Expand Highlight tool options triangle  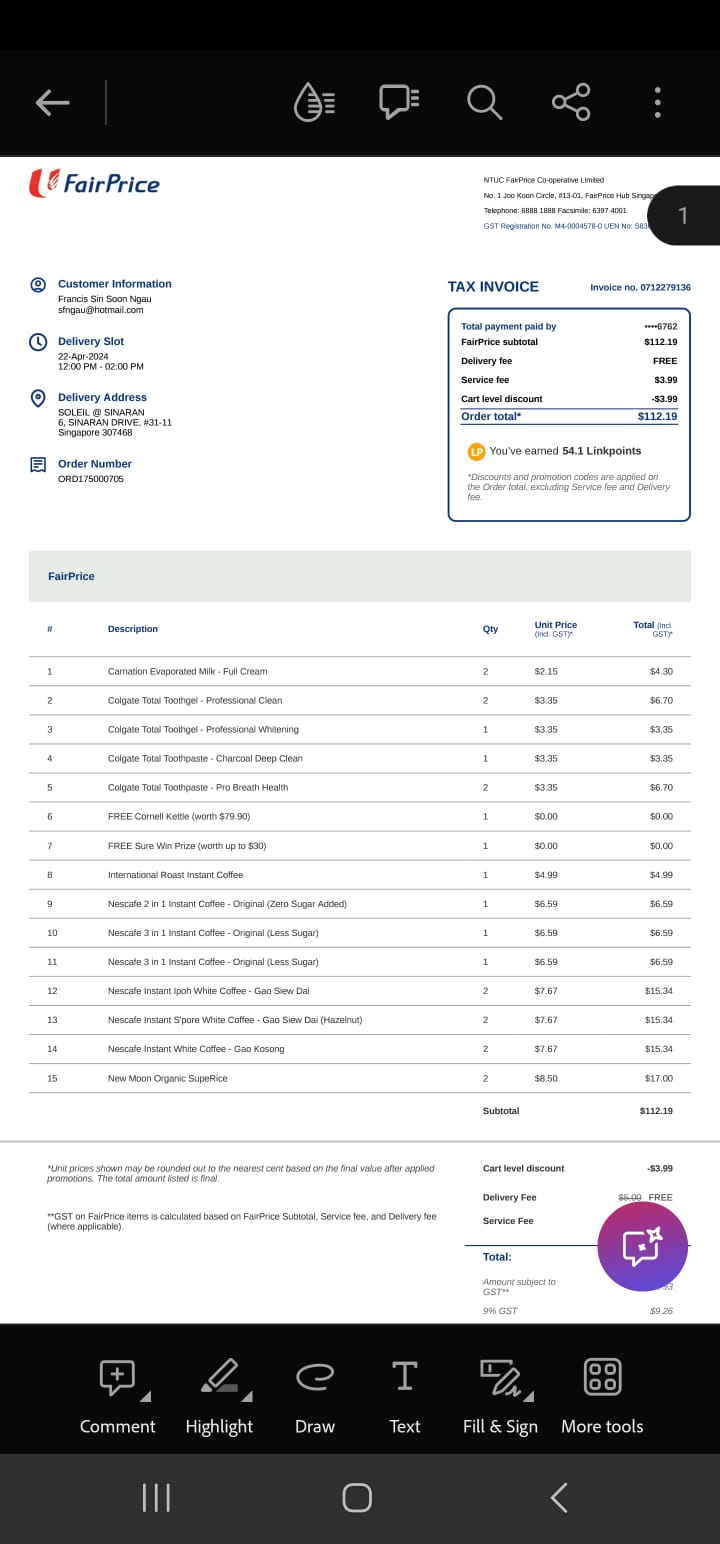pyautogui.click(x=247, y=1396)
